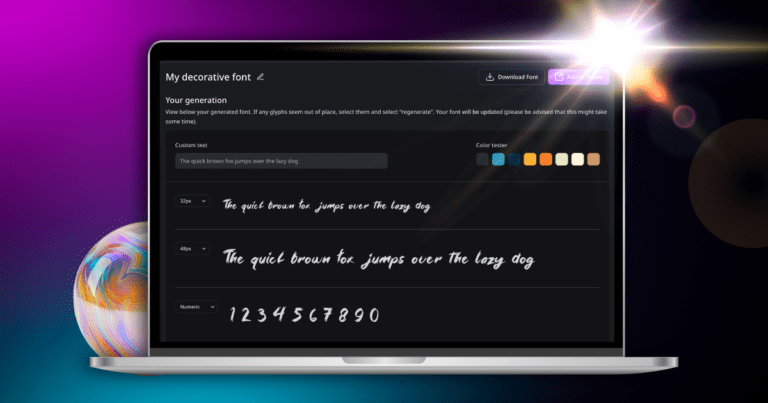Click the pencil icon beside My decorative font
Viewport: 768px width, 403px height.
coord(261,77)
